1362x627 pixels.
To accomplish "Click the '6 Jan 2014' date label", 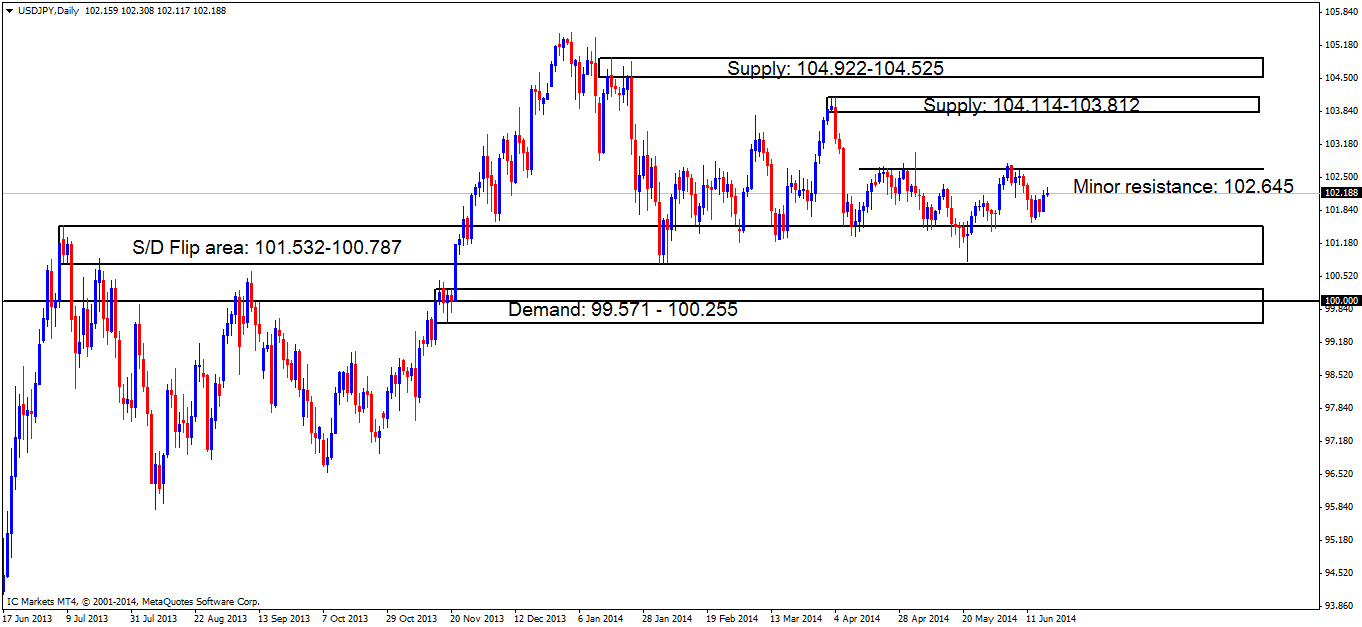I will pos(600,619).
